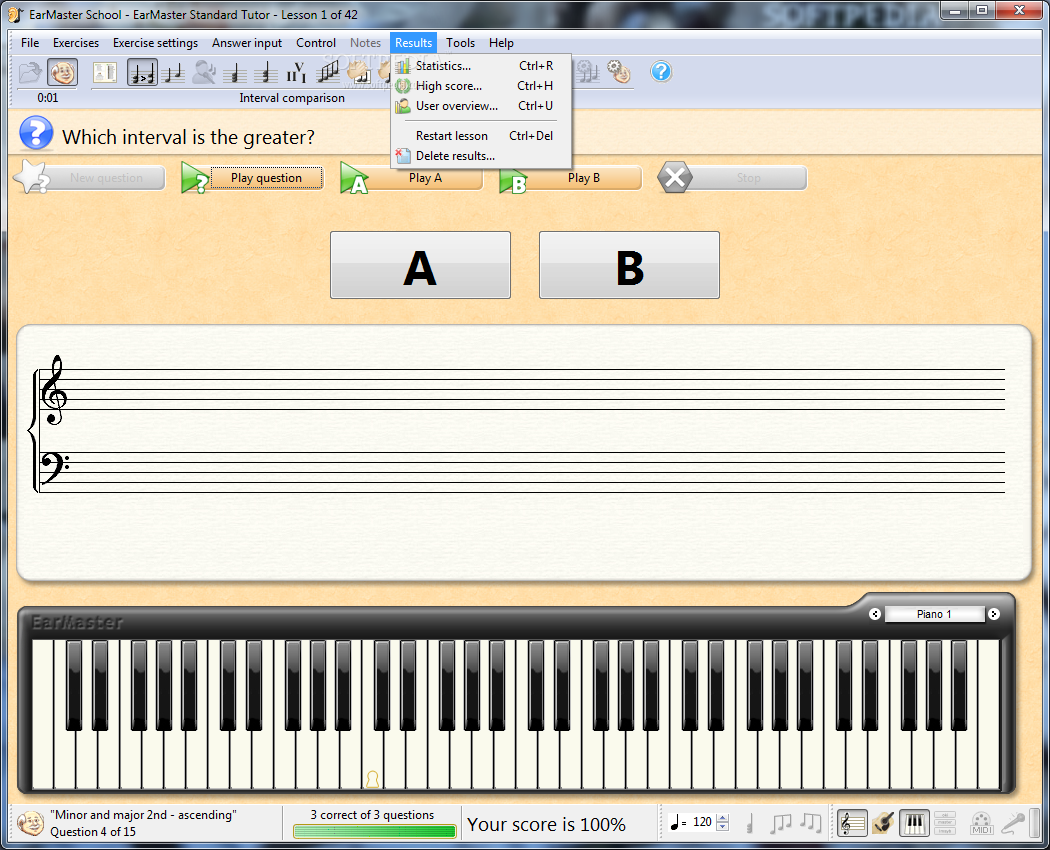Open the File menu

point(30,43)
